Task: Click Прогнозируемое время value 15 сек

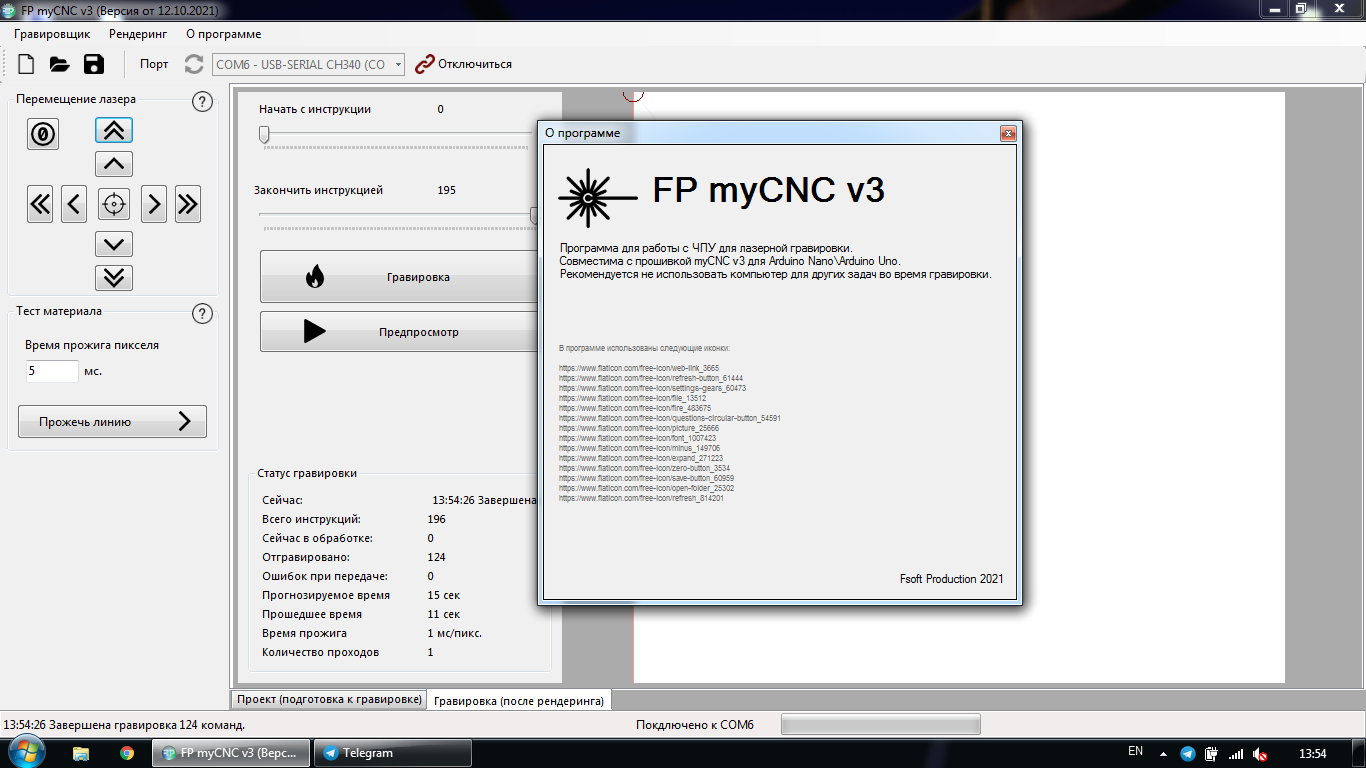Action: tap(444, 595)
